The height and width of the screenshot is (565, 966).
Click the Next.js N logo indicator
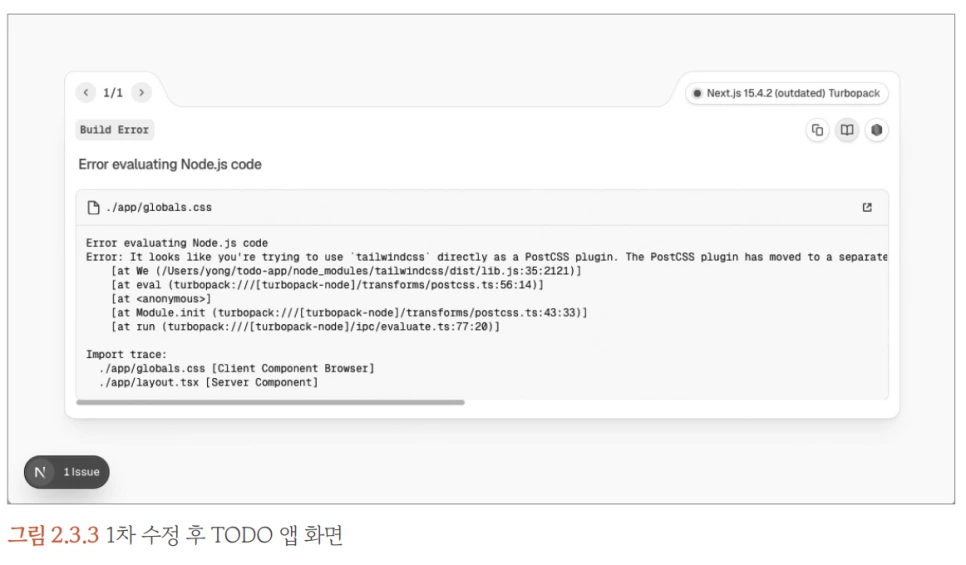[x=41, y=472]
